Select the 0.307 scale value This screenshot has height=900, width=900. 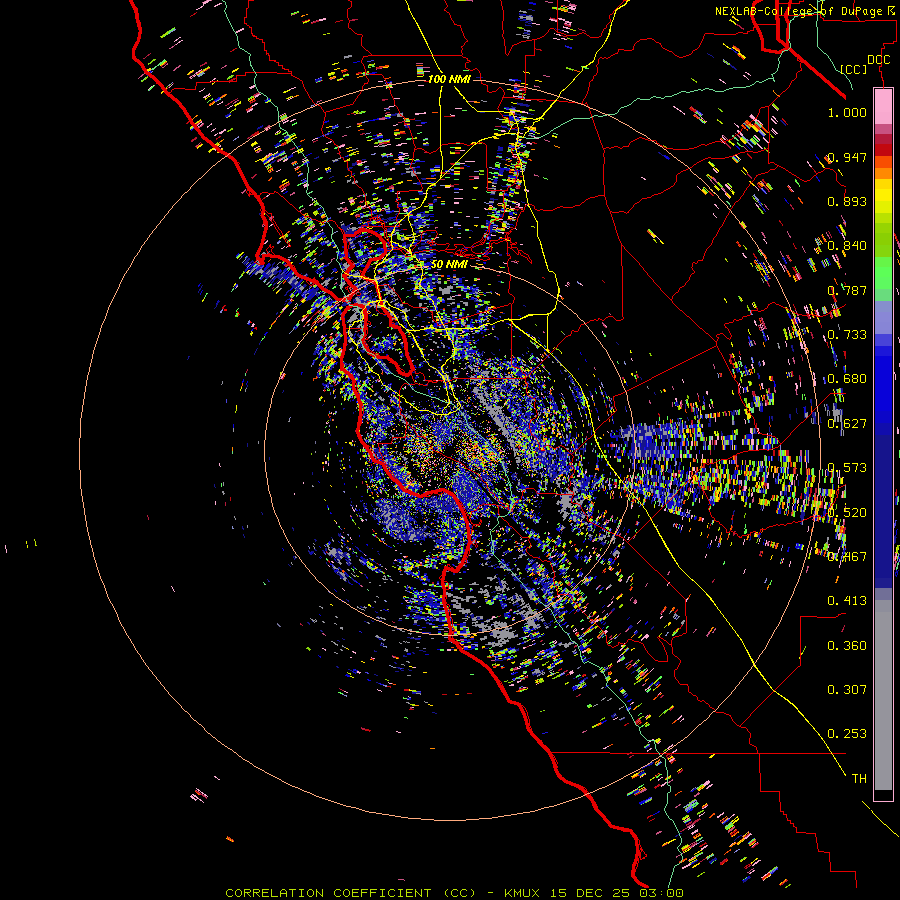point(847,690)
